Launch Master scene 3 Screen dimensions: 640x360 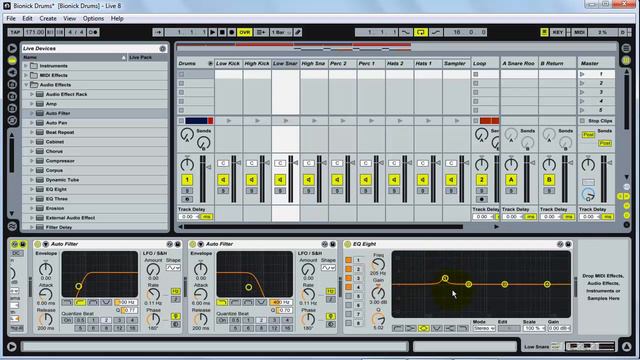(x=582, y=92)
